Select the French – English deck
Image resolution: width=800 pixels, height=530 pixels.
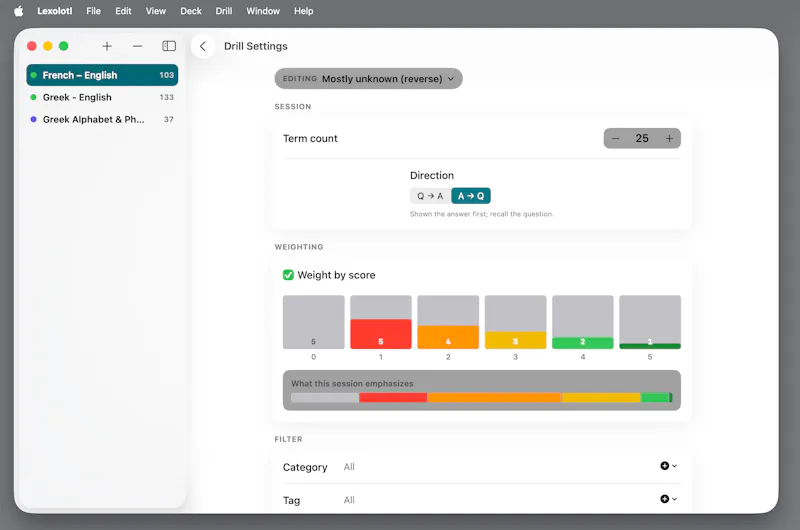102,75
